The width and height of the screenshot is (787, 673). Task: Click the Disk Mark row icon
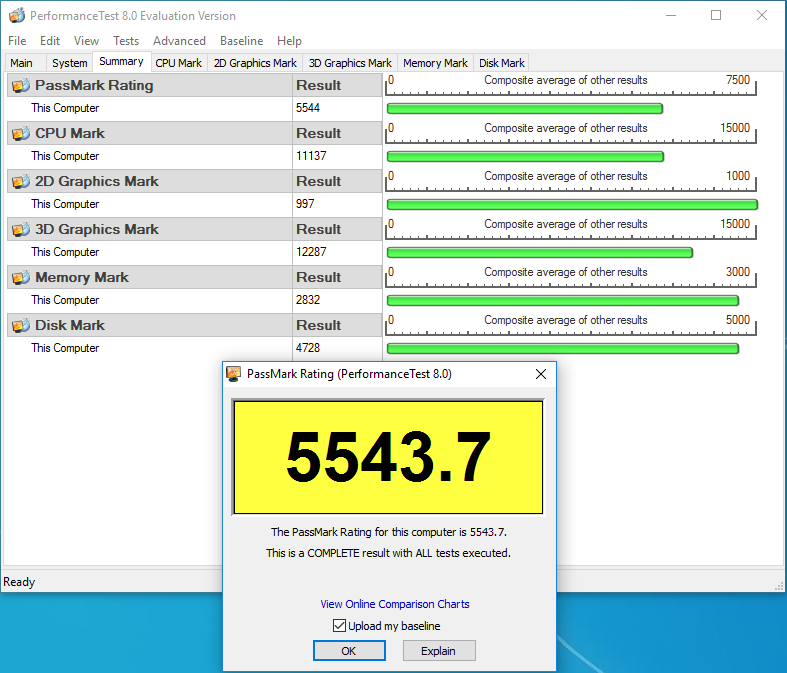click(x=21, y=325)
